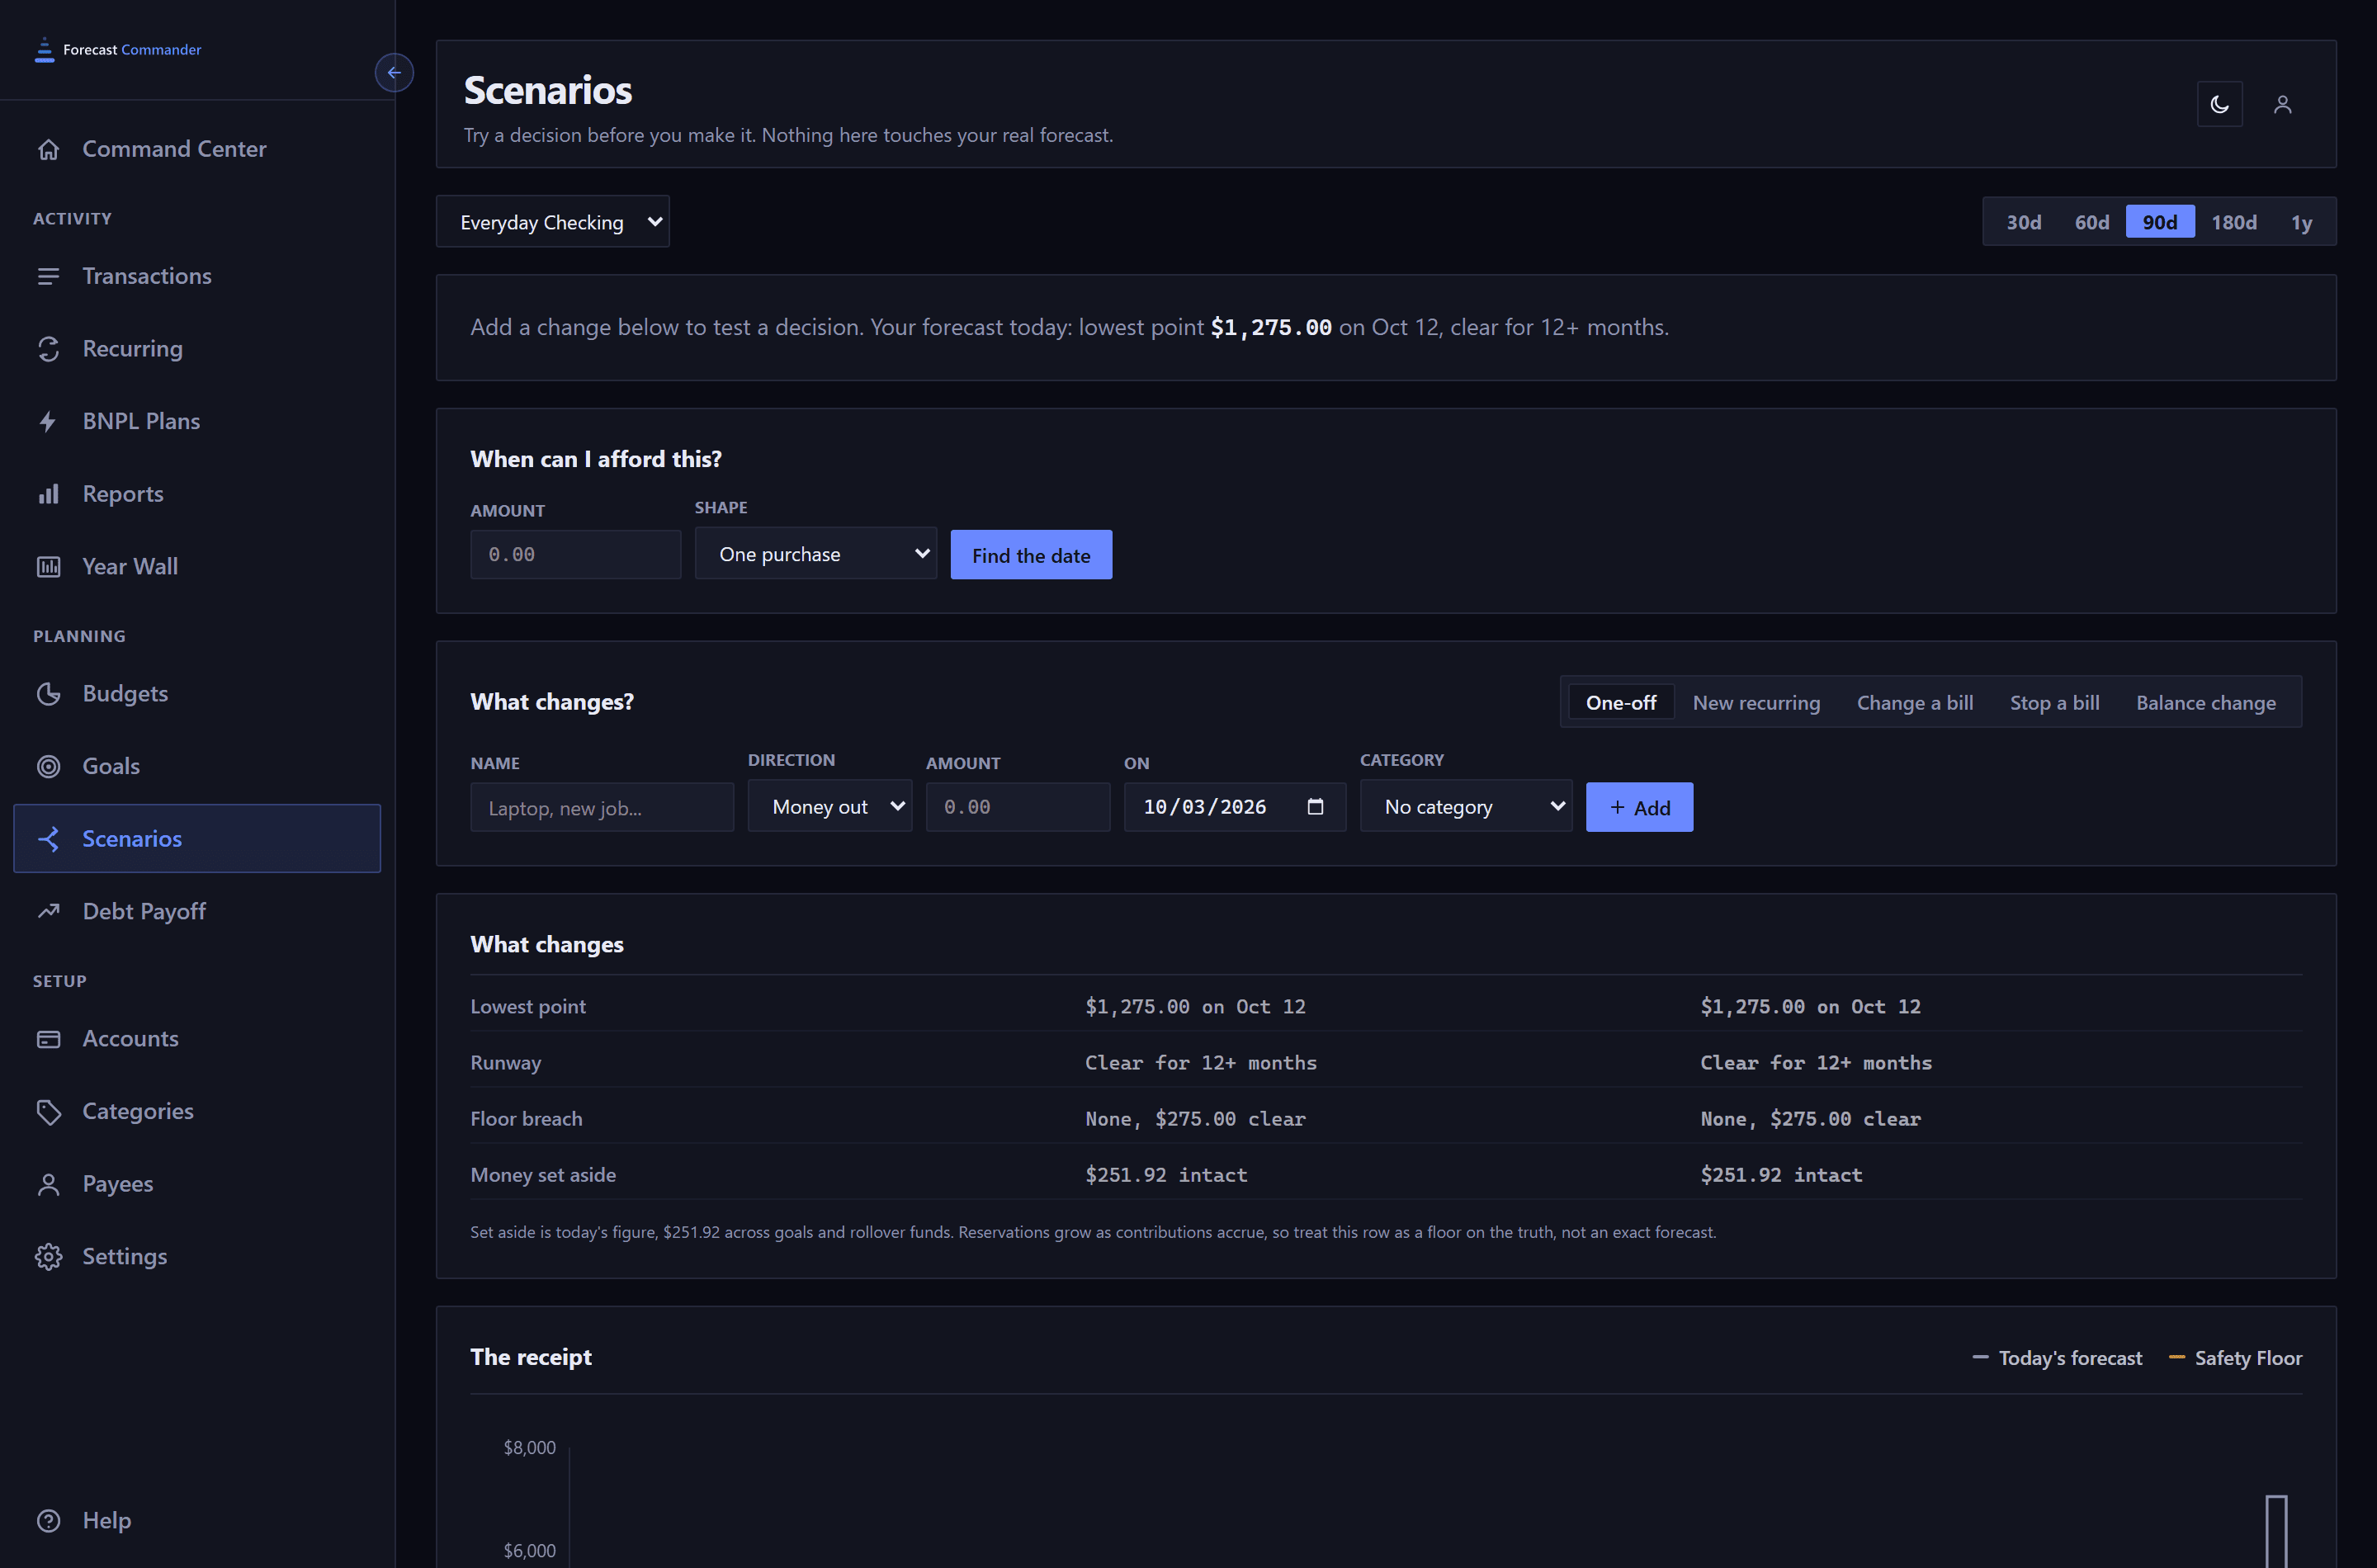The width and height of the screenshot is (2377, 1568).
Task: Switch to the Stop a bill tab
Action: coord(2054,702)
